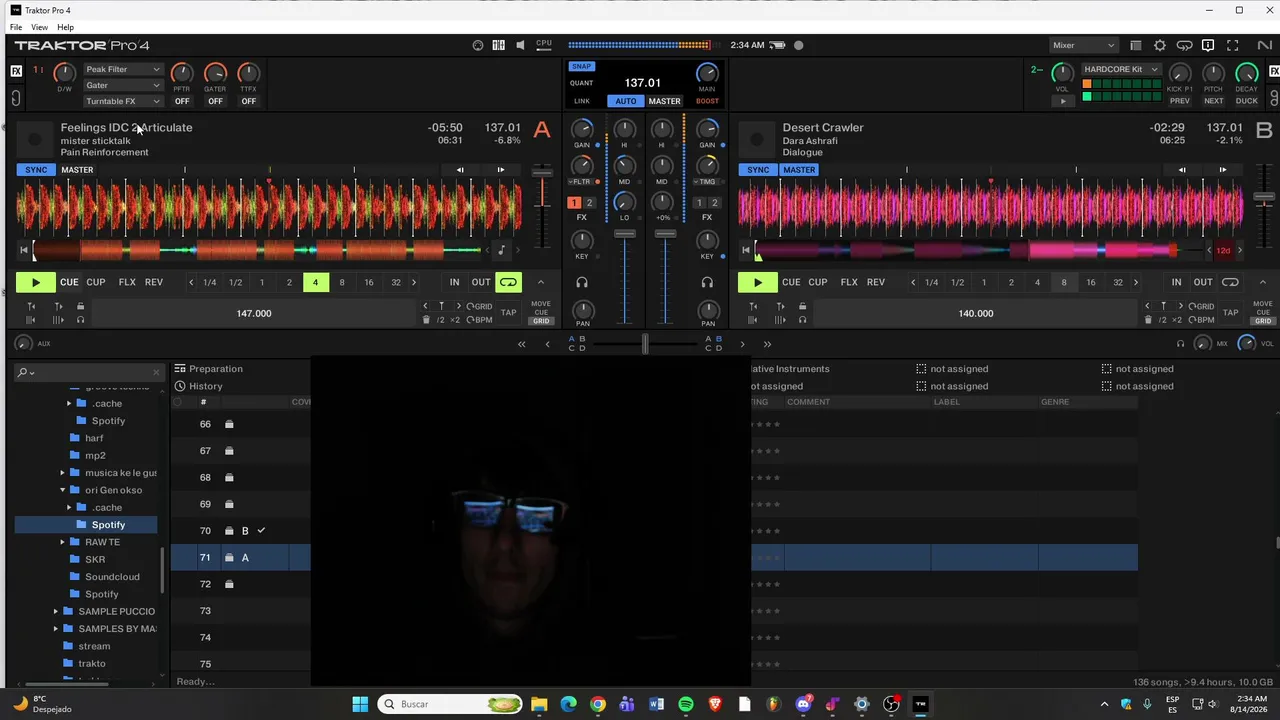Open the Turntable FX effect dropdown
Viewport: 1280px width, 720px height.
tap(122, 102)
